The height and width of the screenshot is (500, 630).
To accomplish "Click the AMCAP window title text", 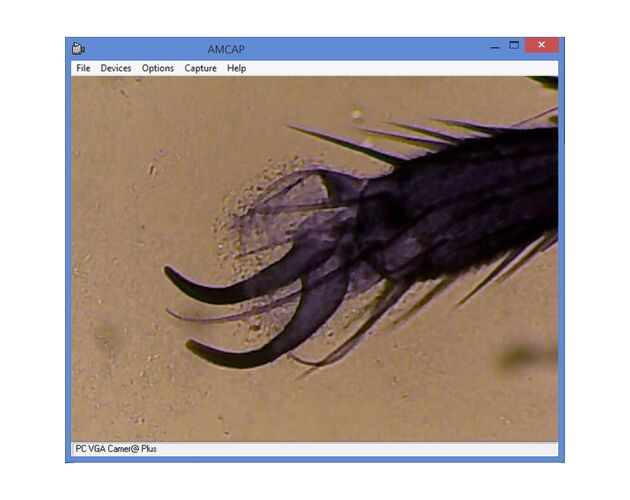I will [226, 49].
